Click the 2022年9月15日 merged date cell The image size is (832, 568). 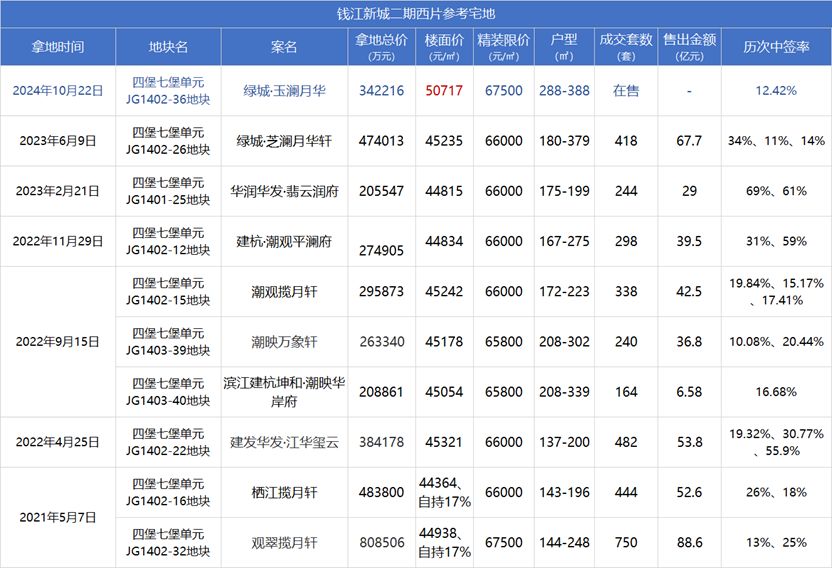click(58, 342)
